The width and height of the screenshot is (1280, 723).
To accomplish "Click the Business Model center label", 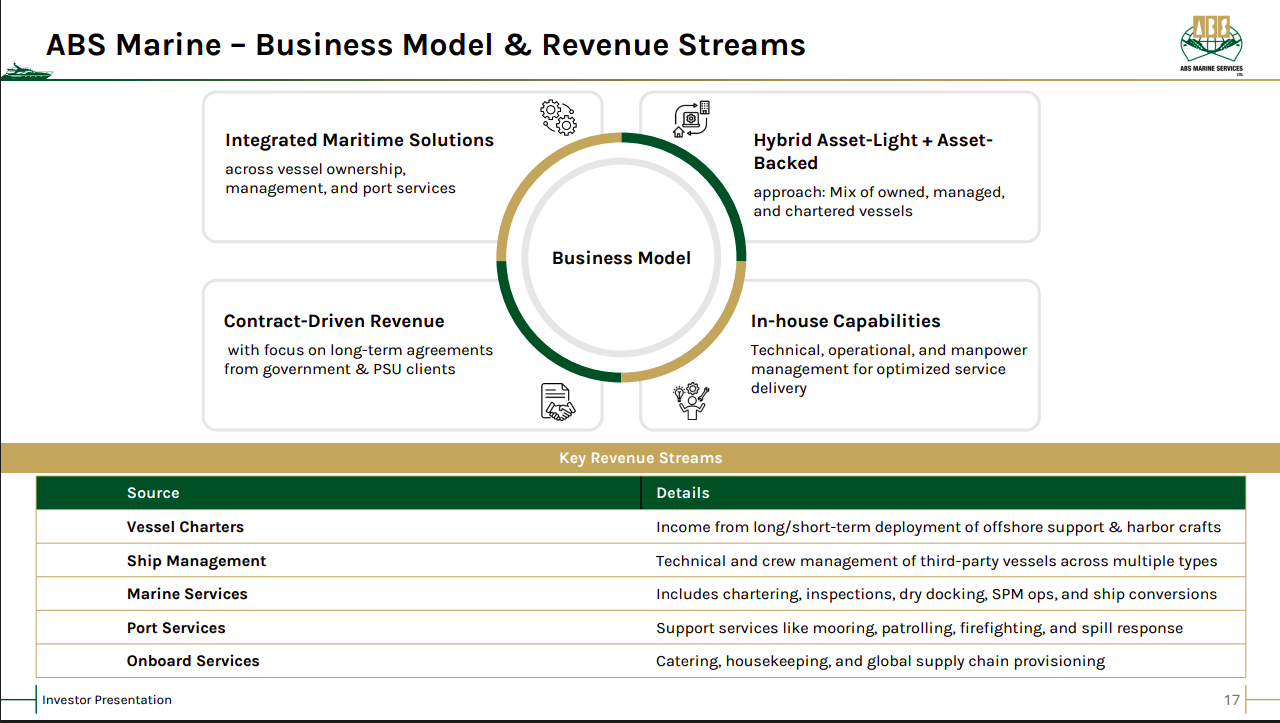I will (x=621, y=258).
